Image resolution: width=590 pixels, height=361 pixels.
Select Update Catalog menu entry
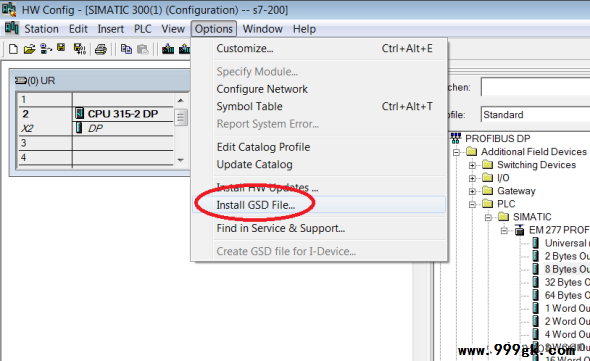254,165
